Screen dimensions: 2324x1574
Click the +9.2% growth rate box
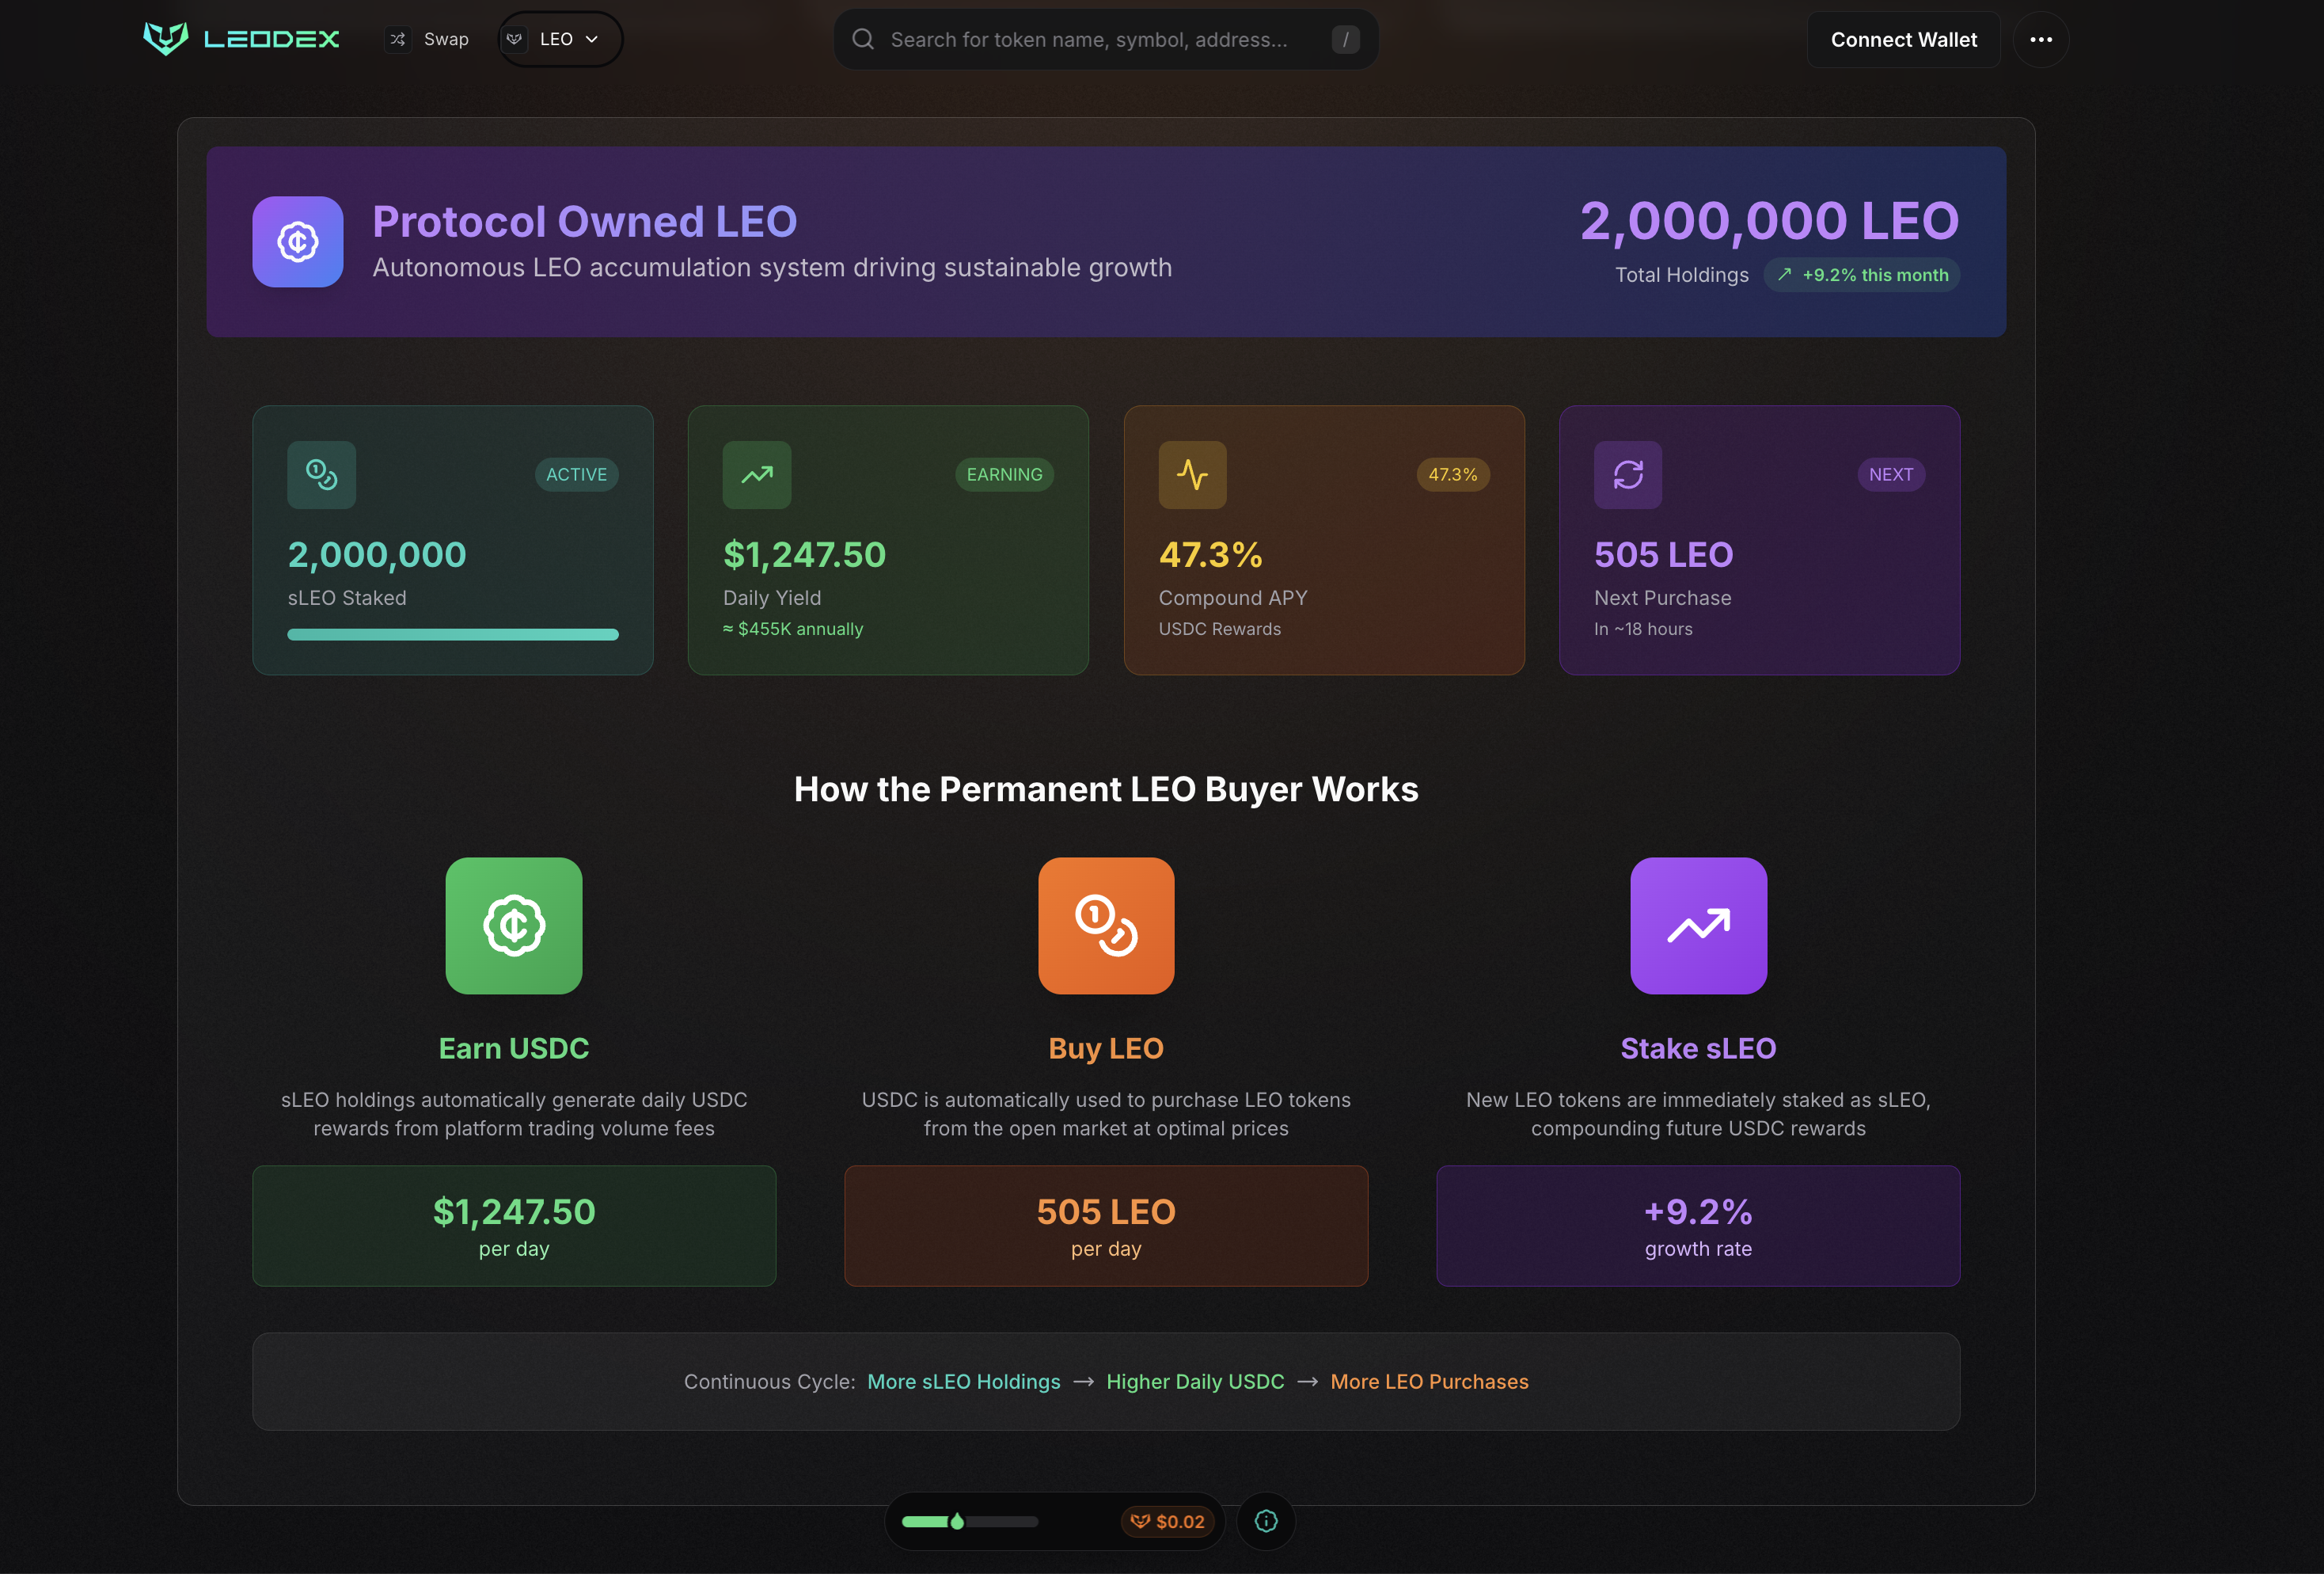(1698, 1225)
